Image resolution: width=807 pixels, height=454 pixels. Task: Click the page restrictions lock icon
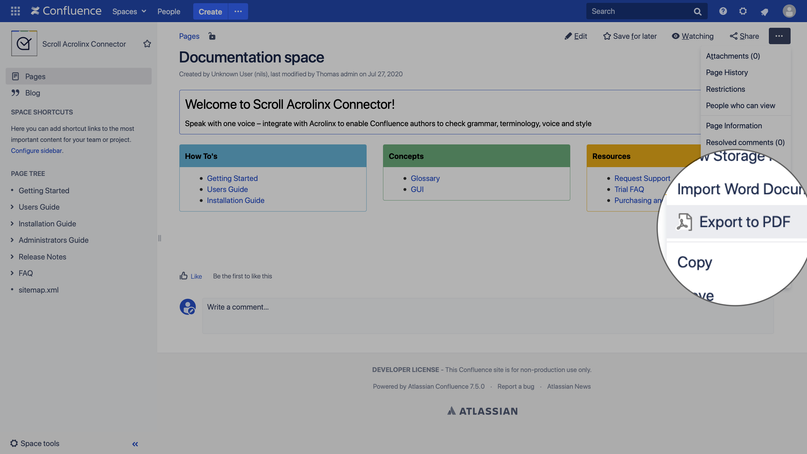[212, 36]
